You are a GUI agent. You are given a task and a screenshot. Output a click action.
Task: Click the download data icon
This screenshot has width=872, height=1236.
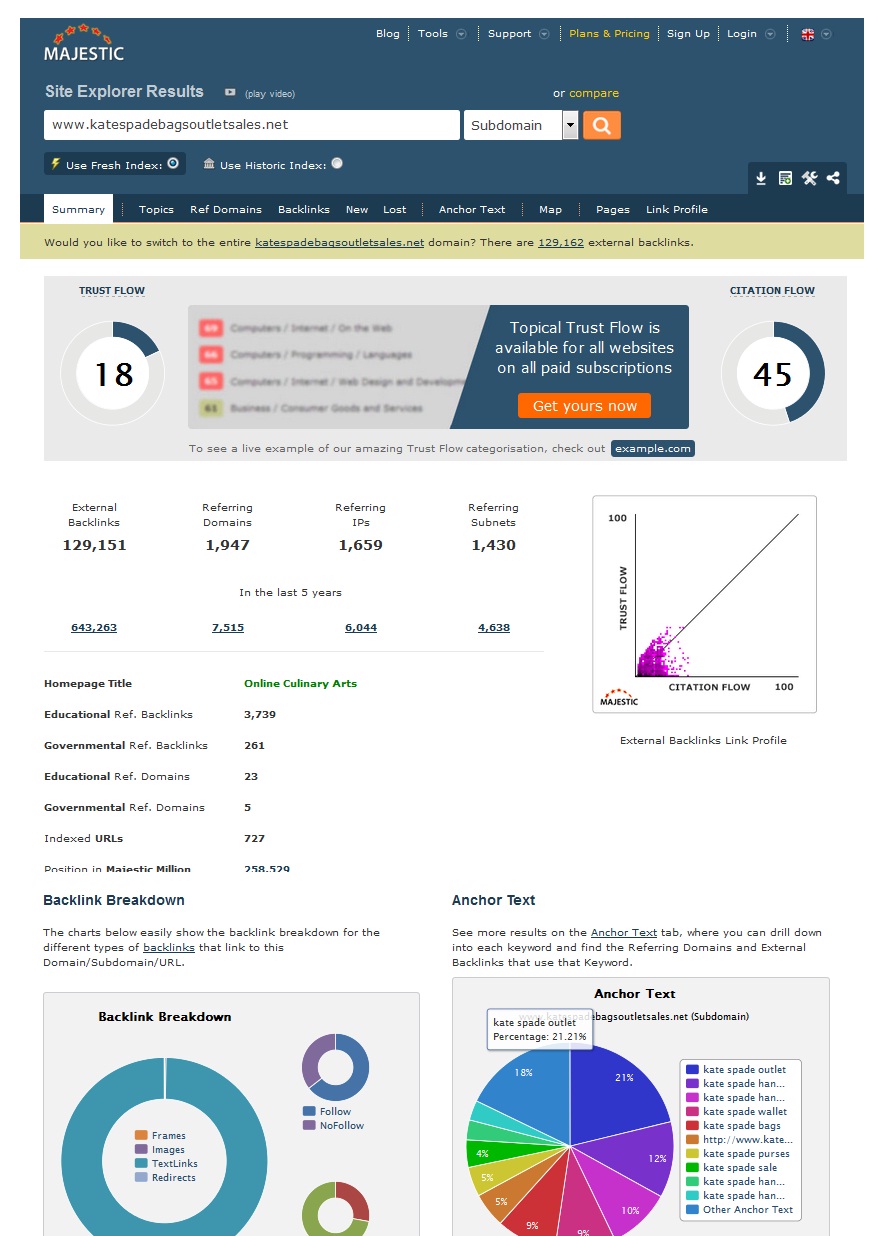[x=761, y=178]
